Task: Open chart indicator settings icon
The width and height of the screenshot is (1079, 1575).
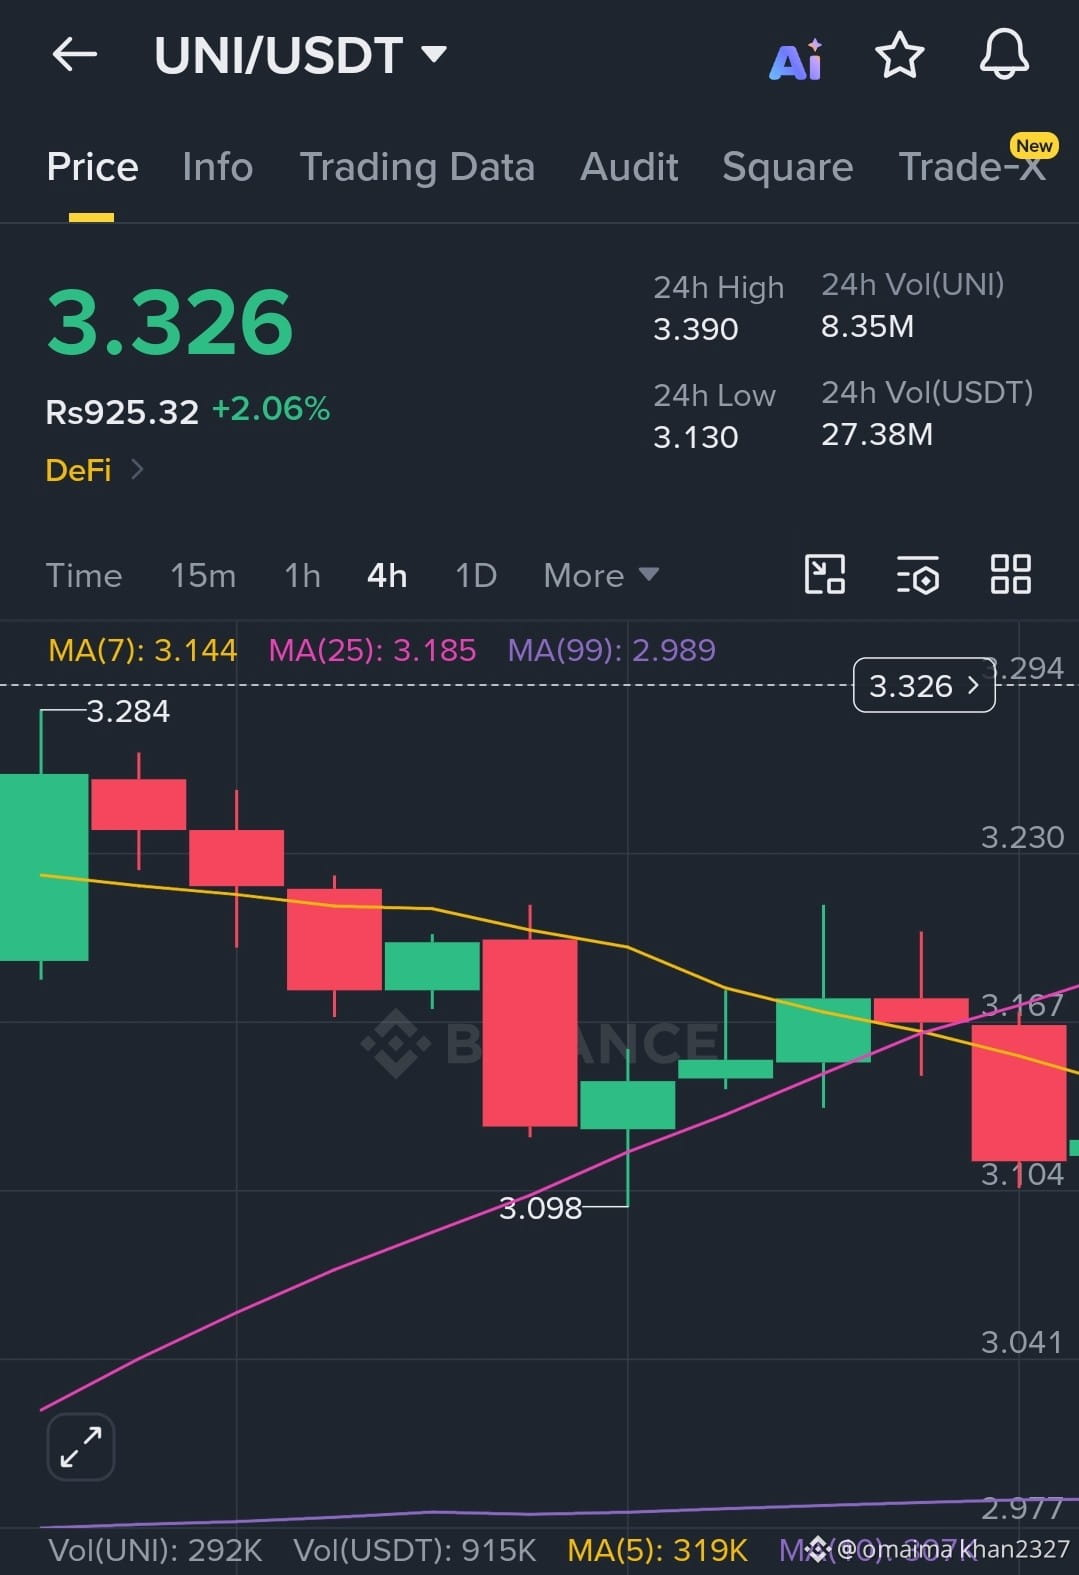Action: pyautogui.click(x=917, y=575)
